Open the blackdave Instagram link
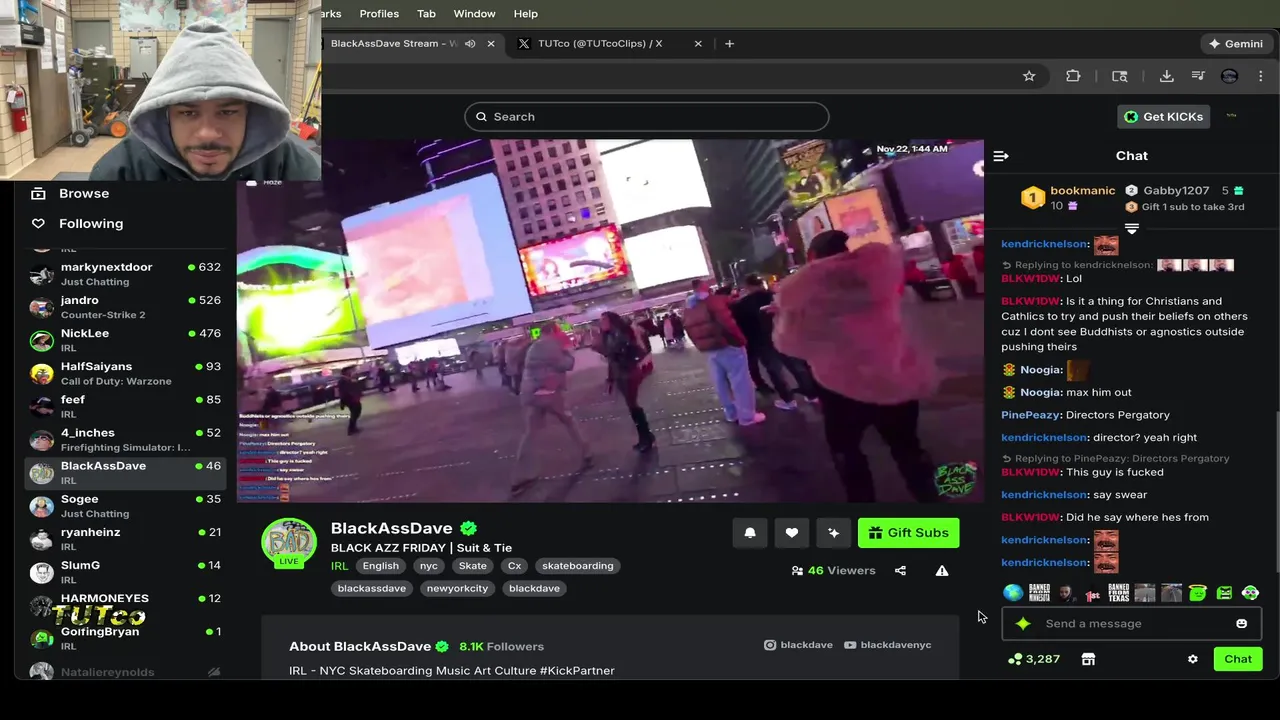Viewport: 1280px width, 720px height. [798, 645]
